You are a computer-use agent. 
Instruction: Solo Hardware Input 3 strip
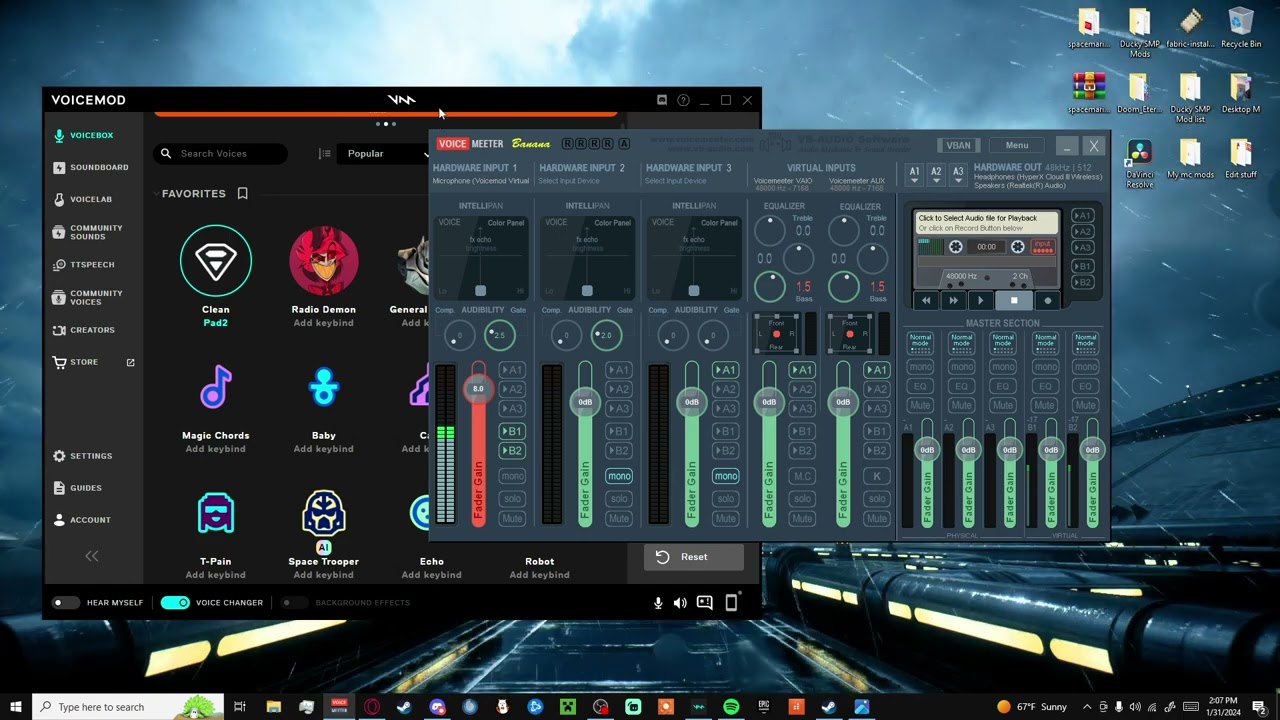coord(726,498)
